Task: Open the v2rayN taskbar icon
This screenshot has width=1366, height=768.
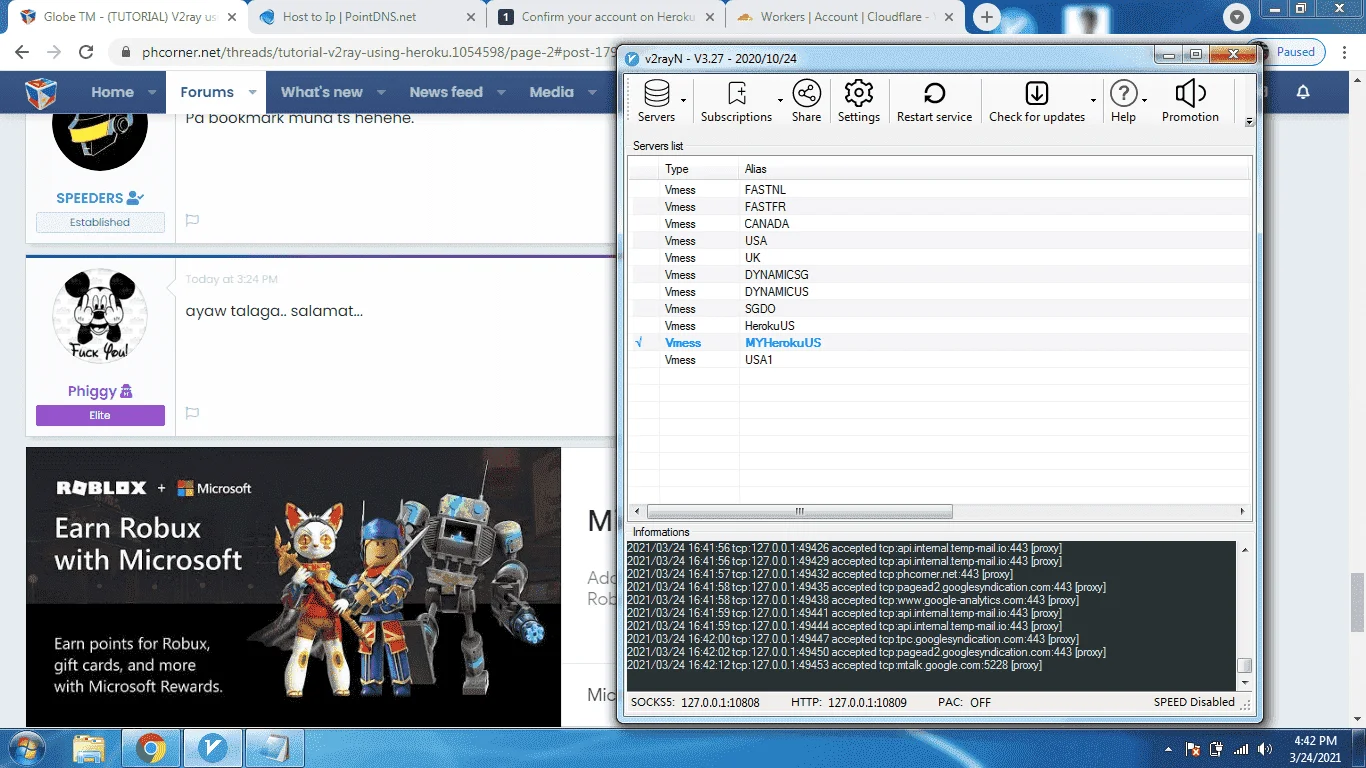Action: pos(211,748)
